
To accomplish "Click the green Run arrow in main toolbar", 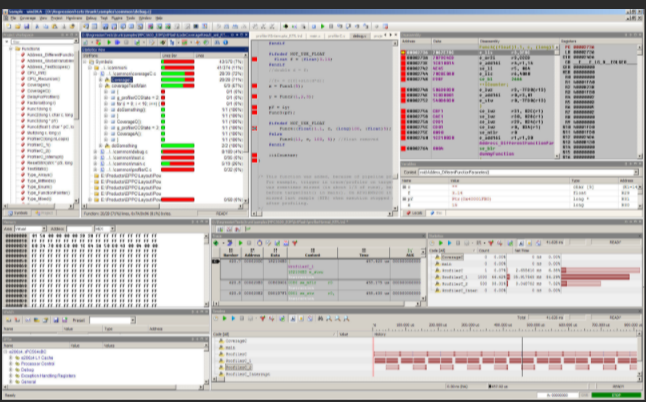I will (x=323, y=26).
